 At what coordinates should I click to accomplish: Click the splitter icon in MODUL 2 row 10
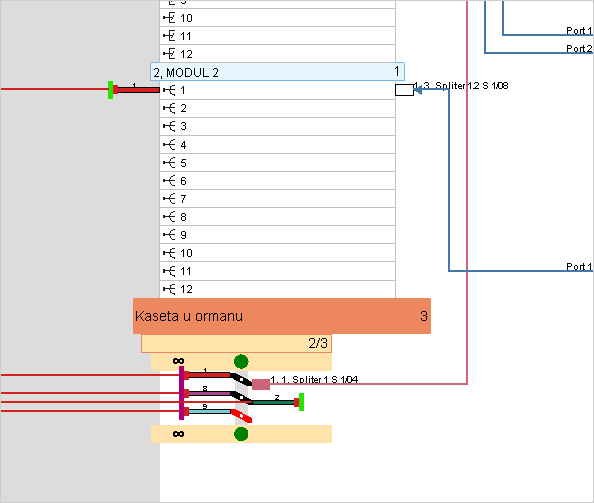coord(169,253)
